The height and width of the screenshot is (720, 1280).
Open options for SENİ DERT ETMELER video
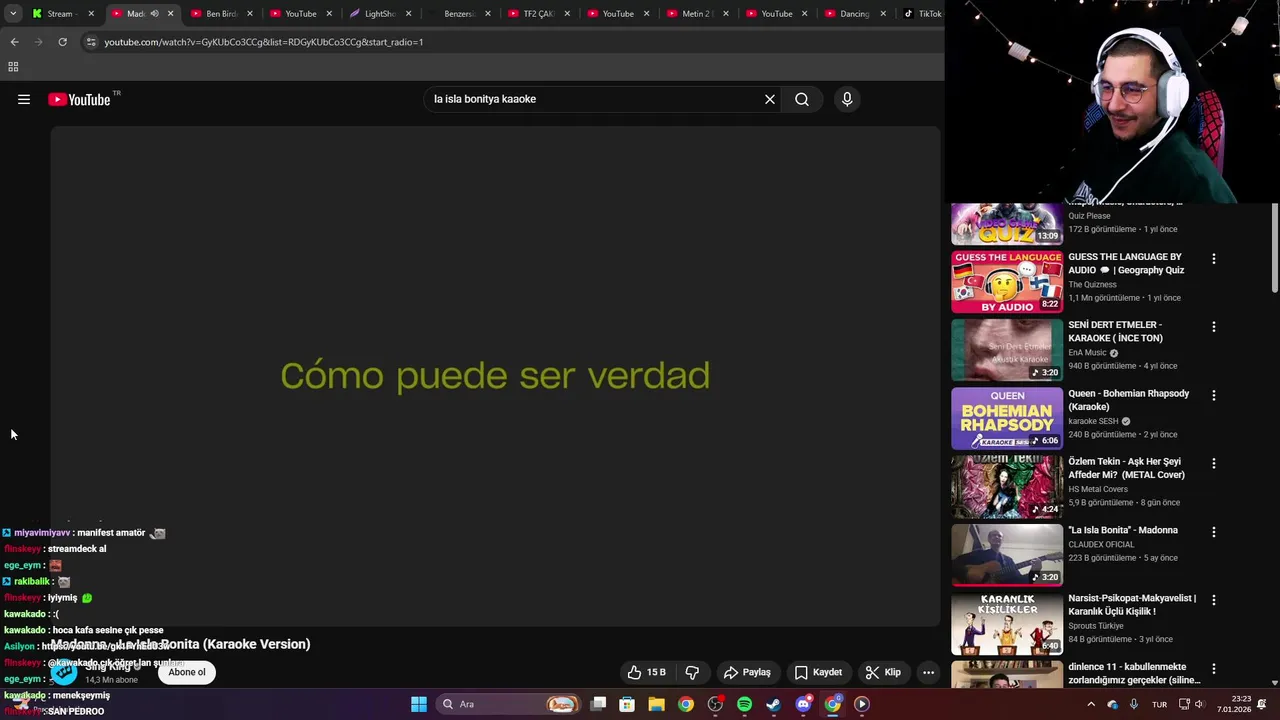pos(1214,327)
